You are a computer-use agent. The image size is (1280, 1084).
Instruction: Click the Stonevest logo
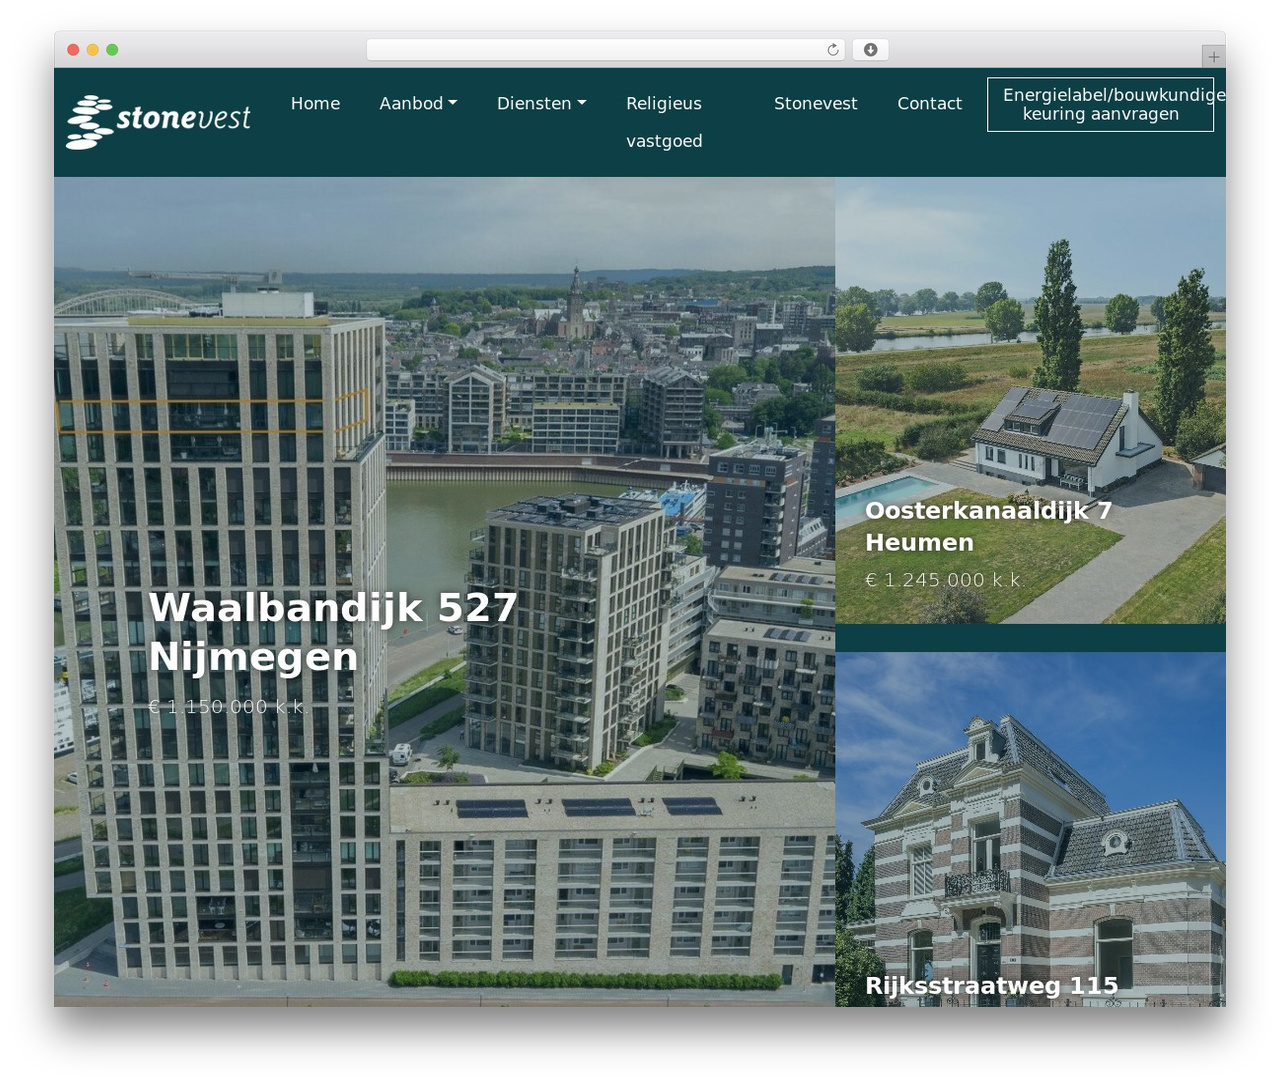pyautogui.click(x=158, y=122)
